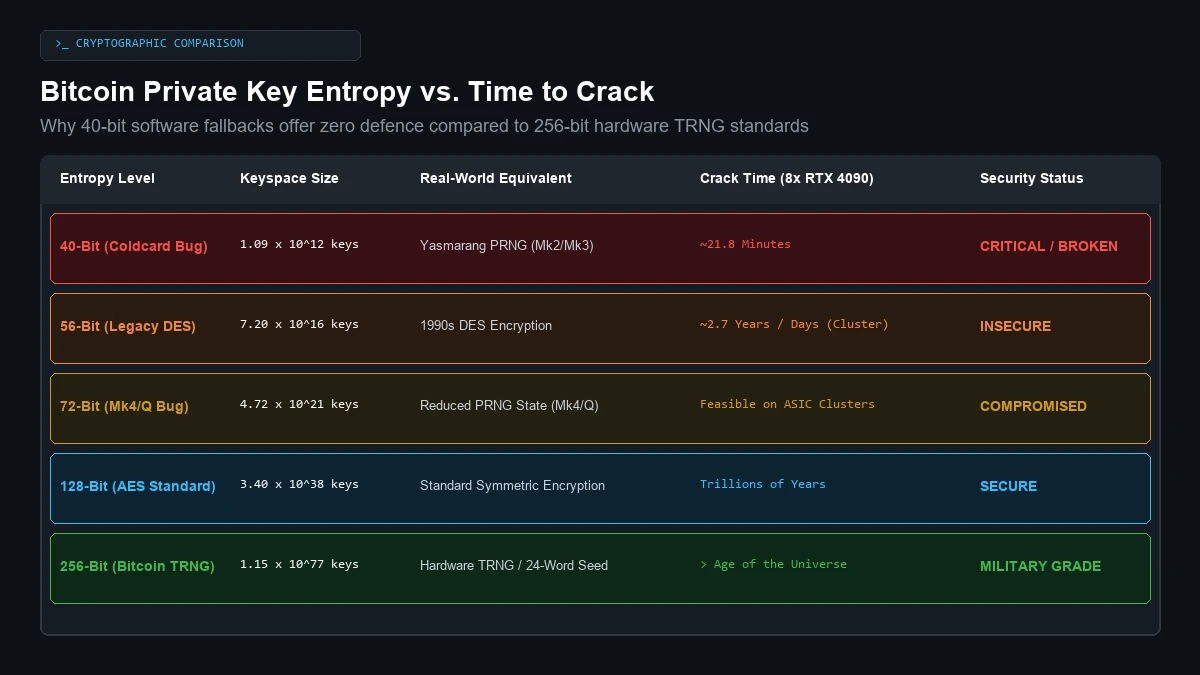Click the Standard Symmetric Encryption cell
This screenshot has width=1200, height=675.
tap(512, 485)
